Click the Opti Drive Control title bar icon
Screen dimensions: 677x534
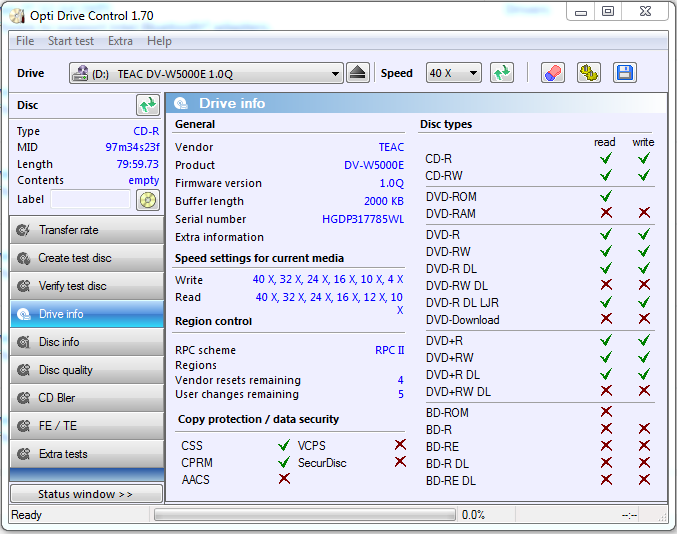pyautogui.click(x=17, y=16)
